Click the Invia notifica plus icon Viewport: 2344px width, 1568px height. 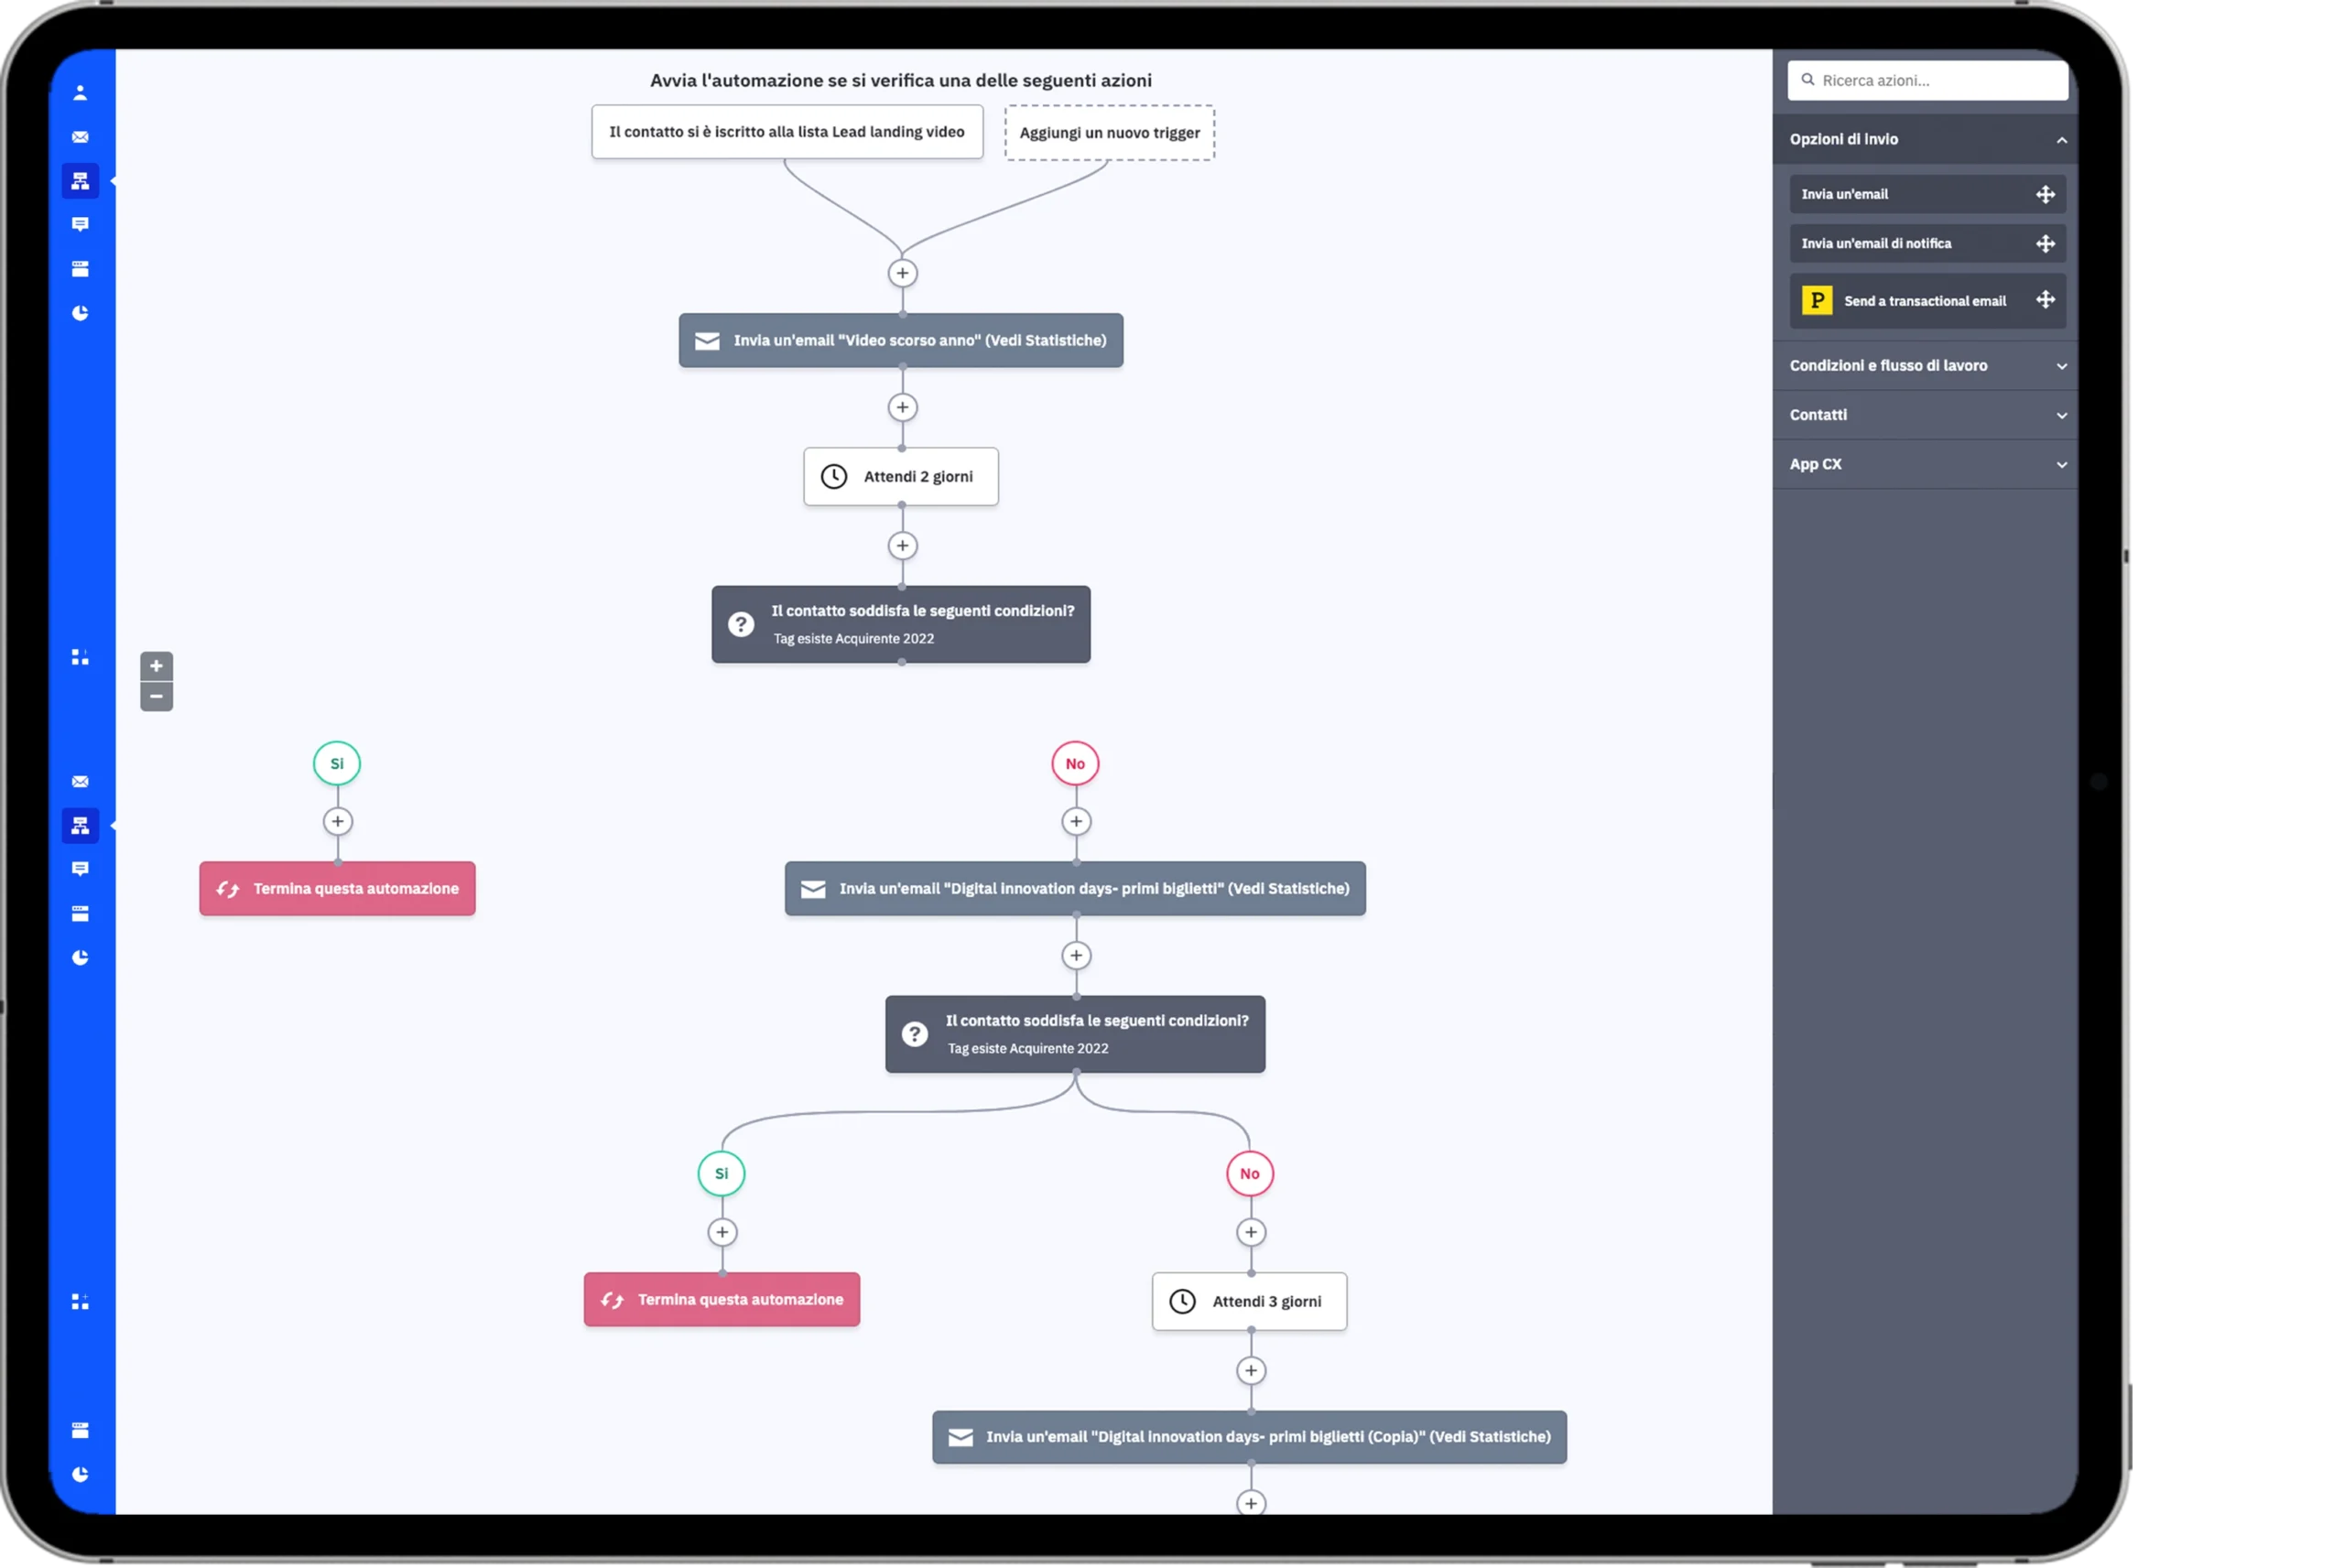(x=2043, y=243)
